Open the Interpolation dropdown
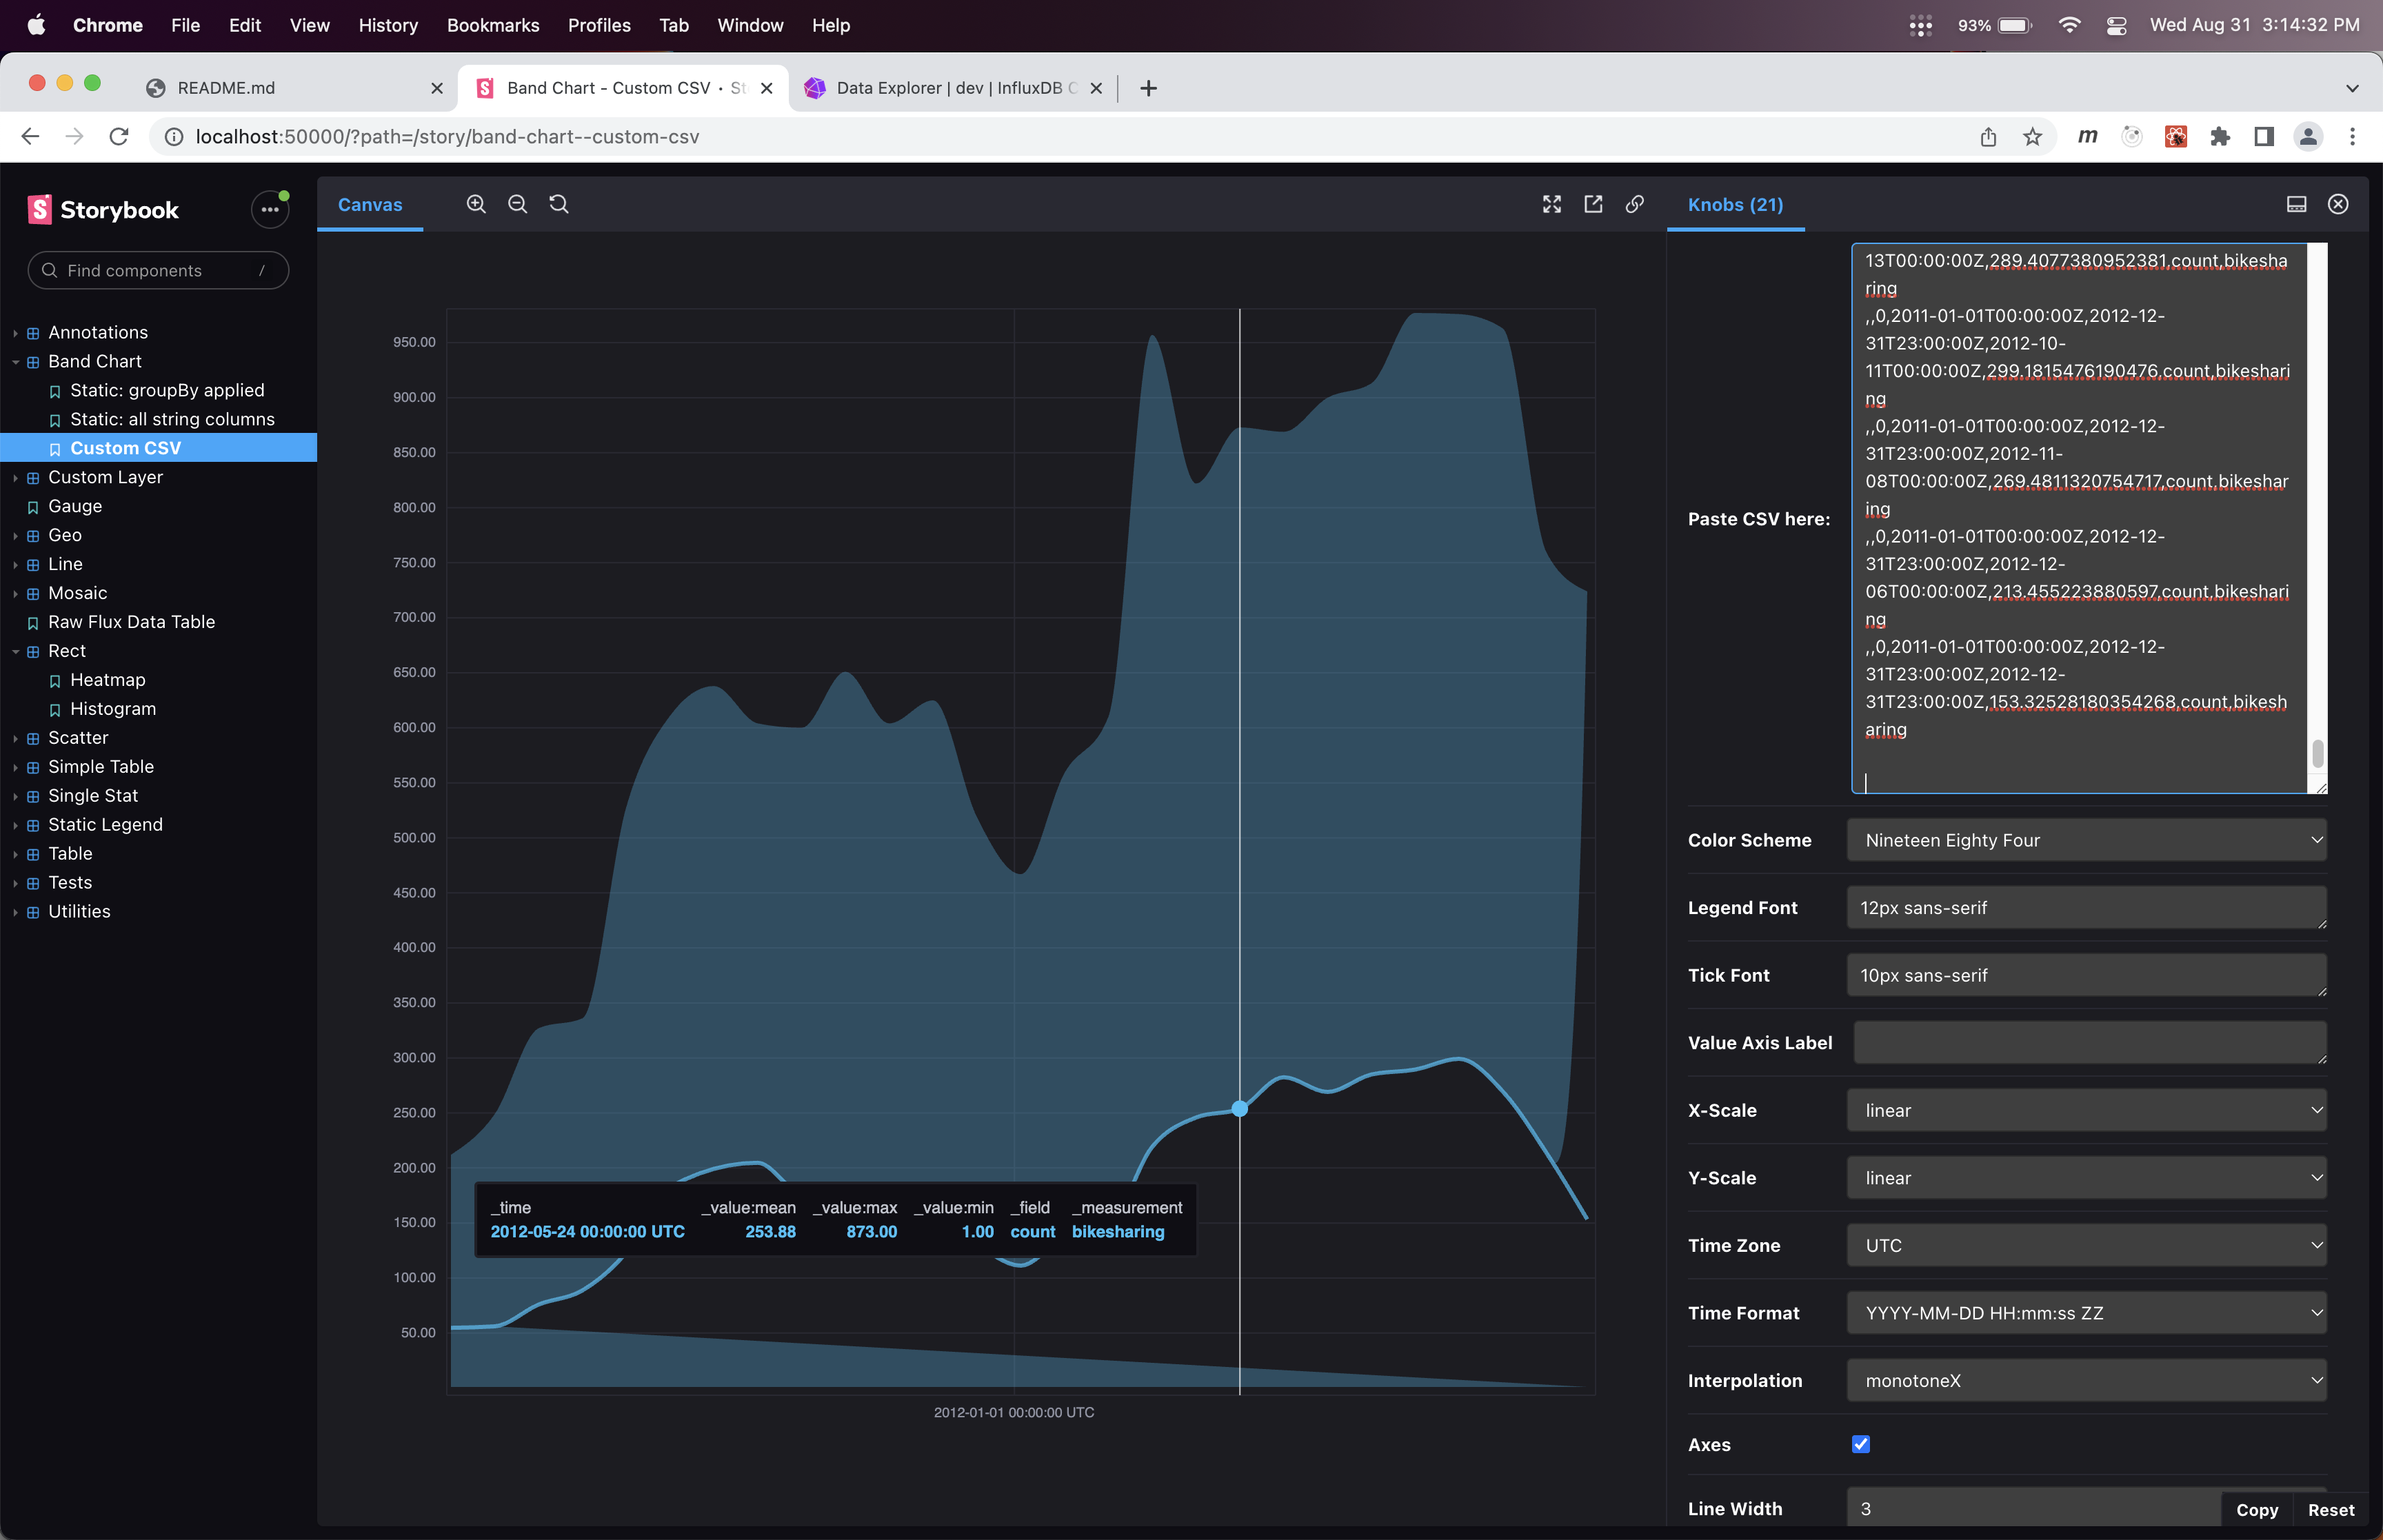The image size is (2383, 1540). tap(2086, 1380)
